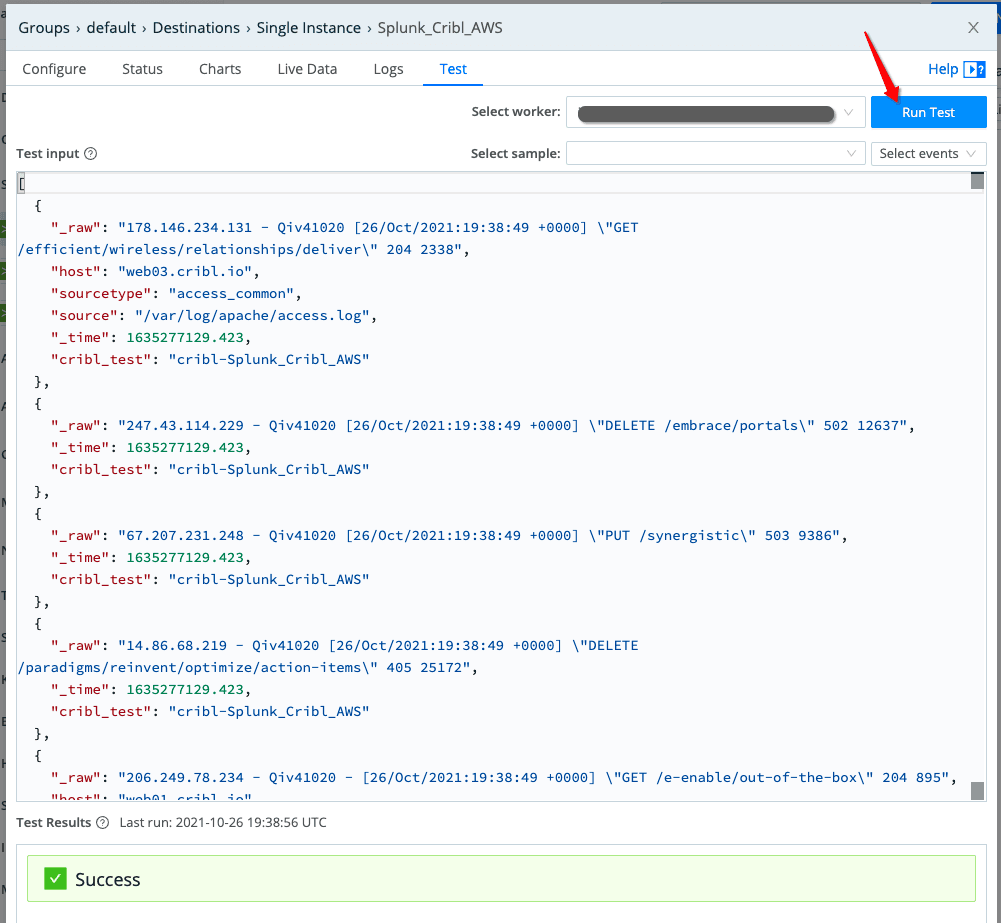Image resolution: width=1001 pixels, height=923 pixels.
Task: Click the green Success checkmark icon
Action: coord(54,879)
